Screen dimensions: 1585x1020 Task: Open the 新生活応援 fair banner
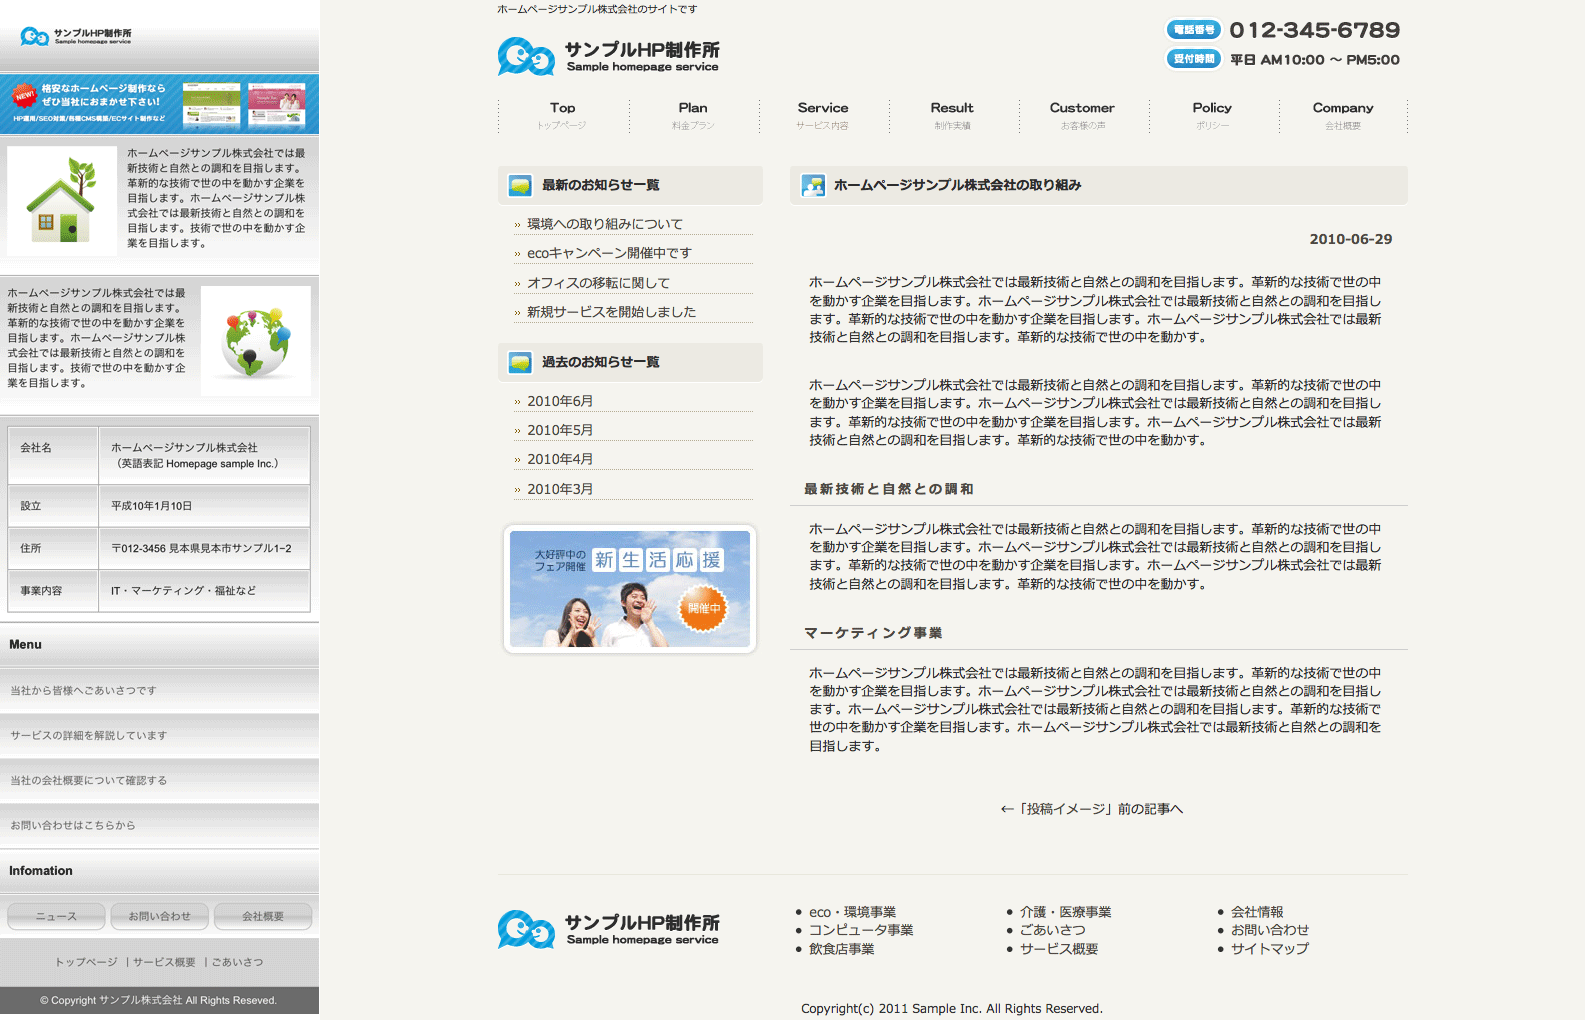tap(629, 589)
